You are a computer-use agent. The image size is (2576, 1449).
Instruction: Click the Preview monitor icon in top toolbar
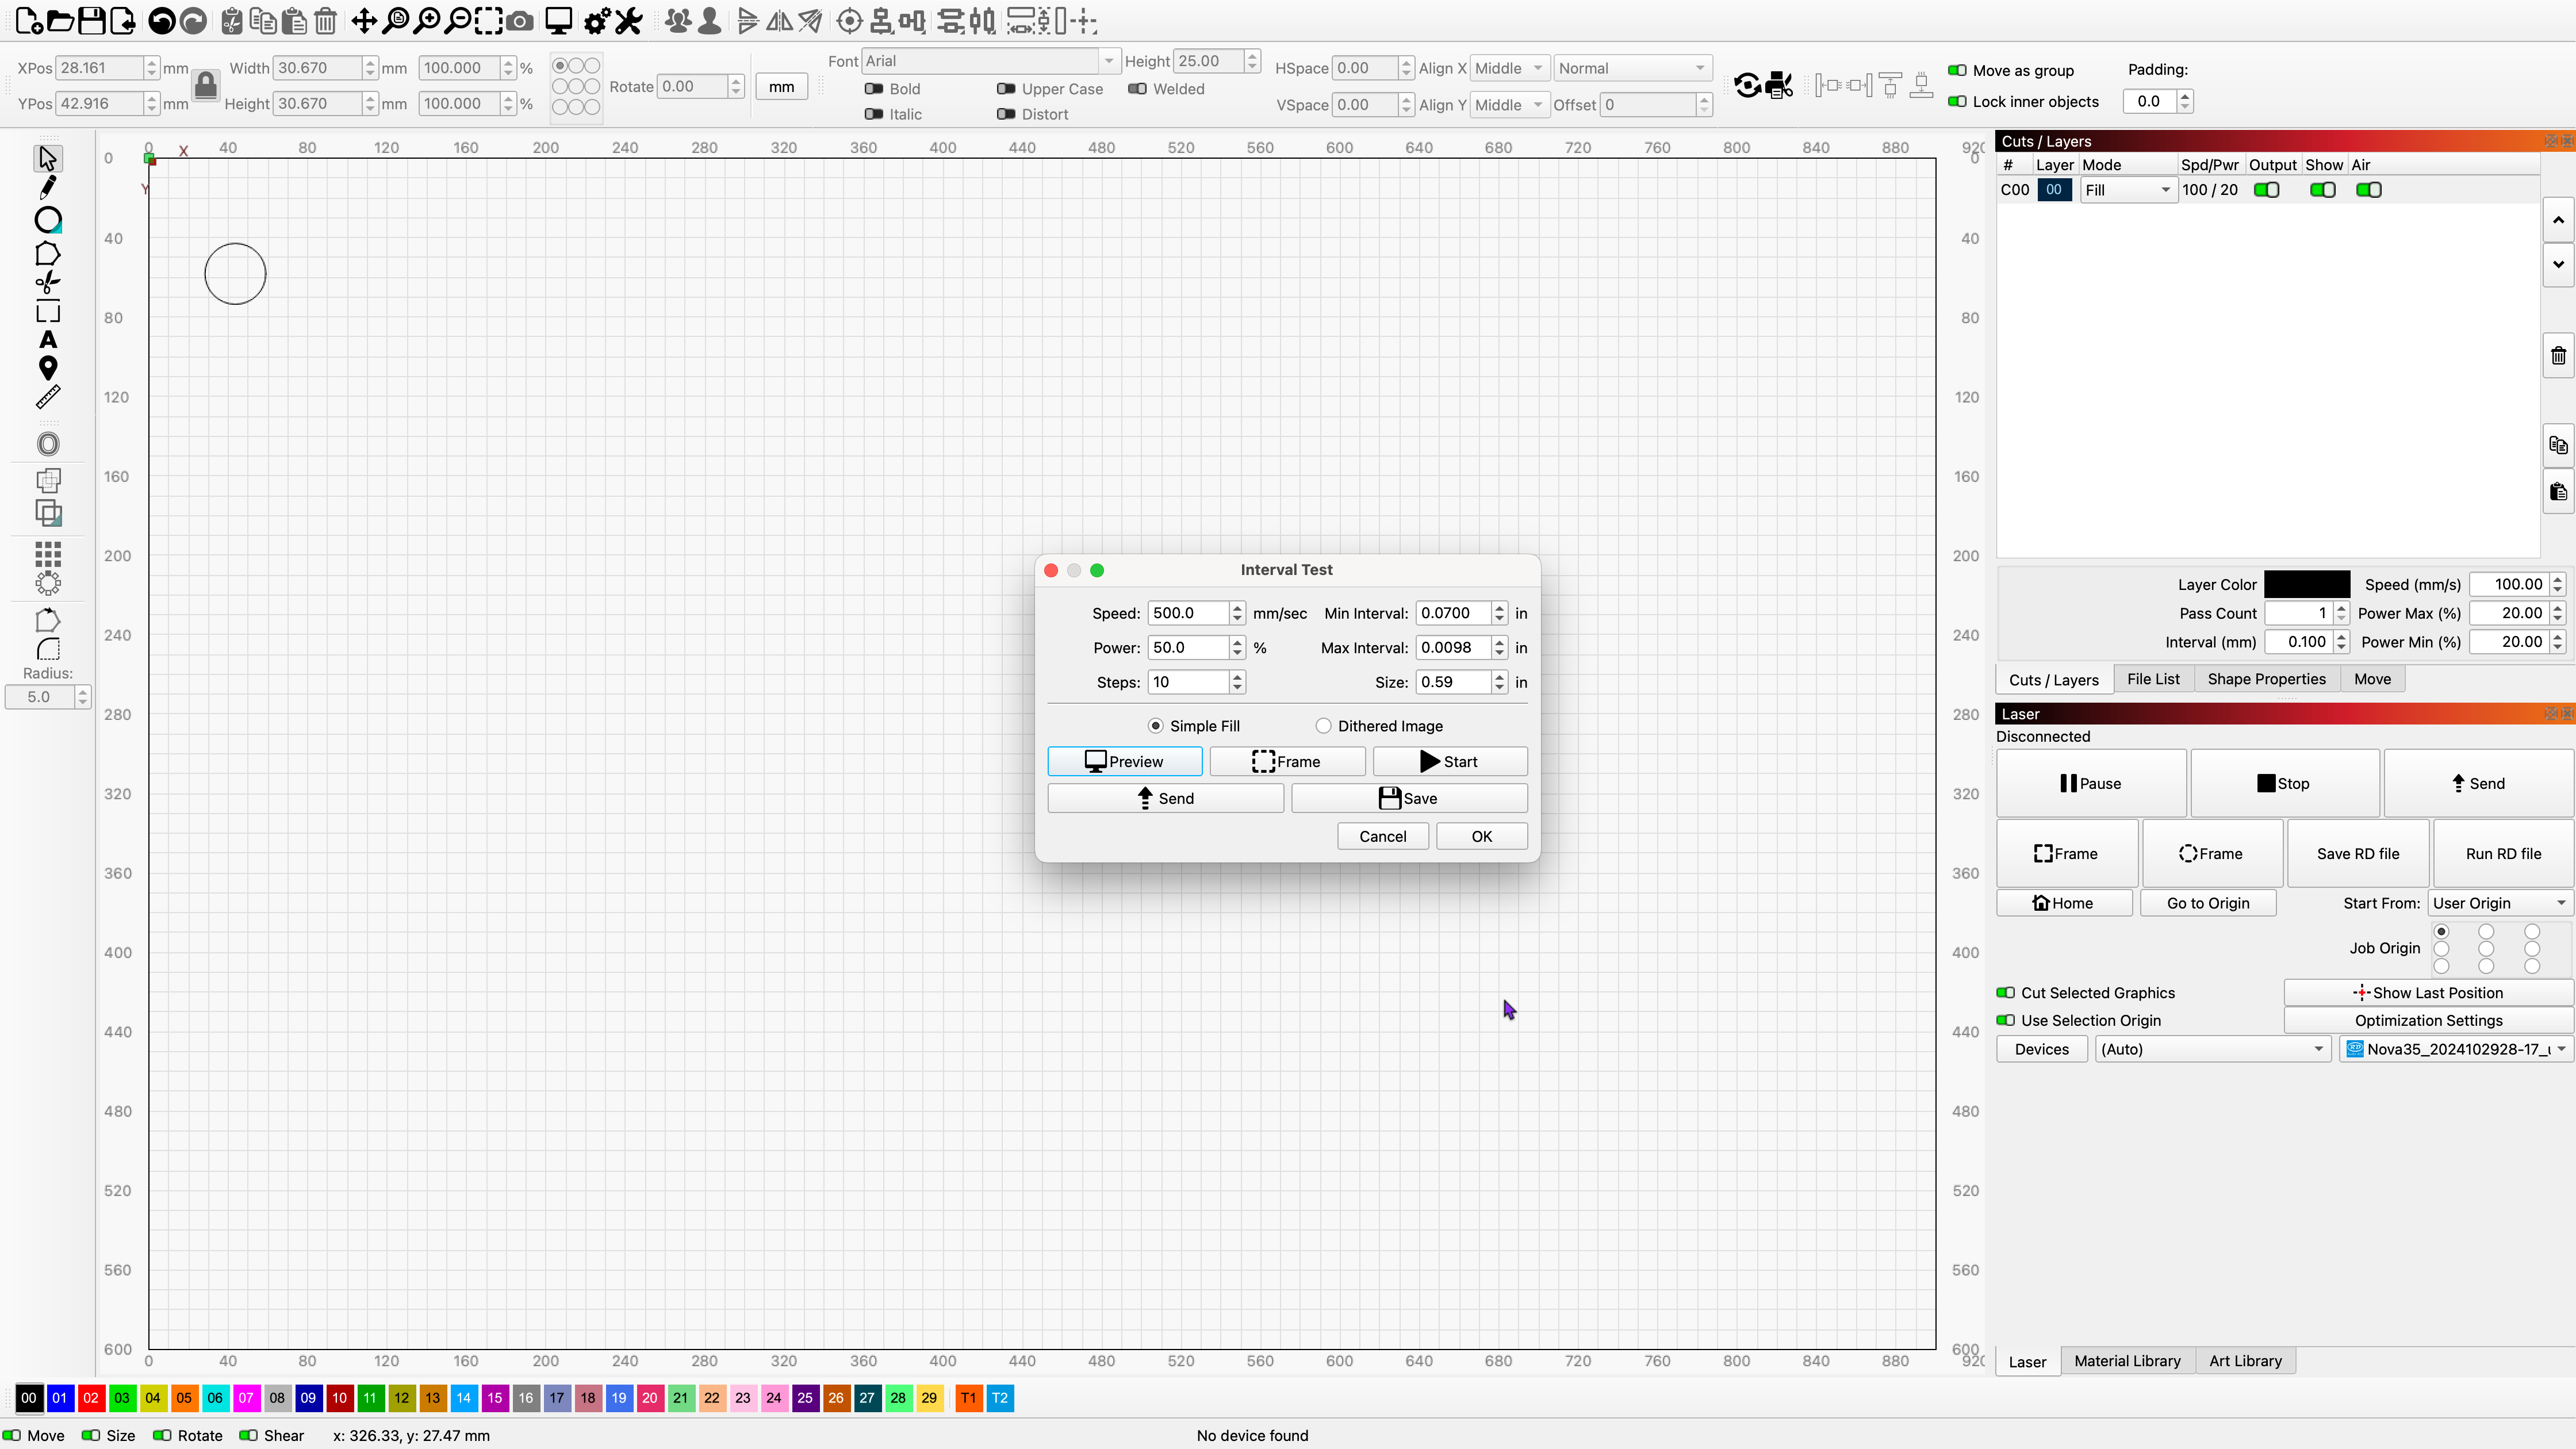(x=558, y=21)
